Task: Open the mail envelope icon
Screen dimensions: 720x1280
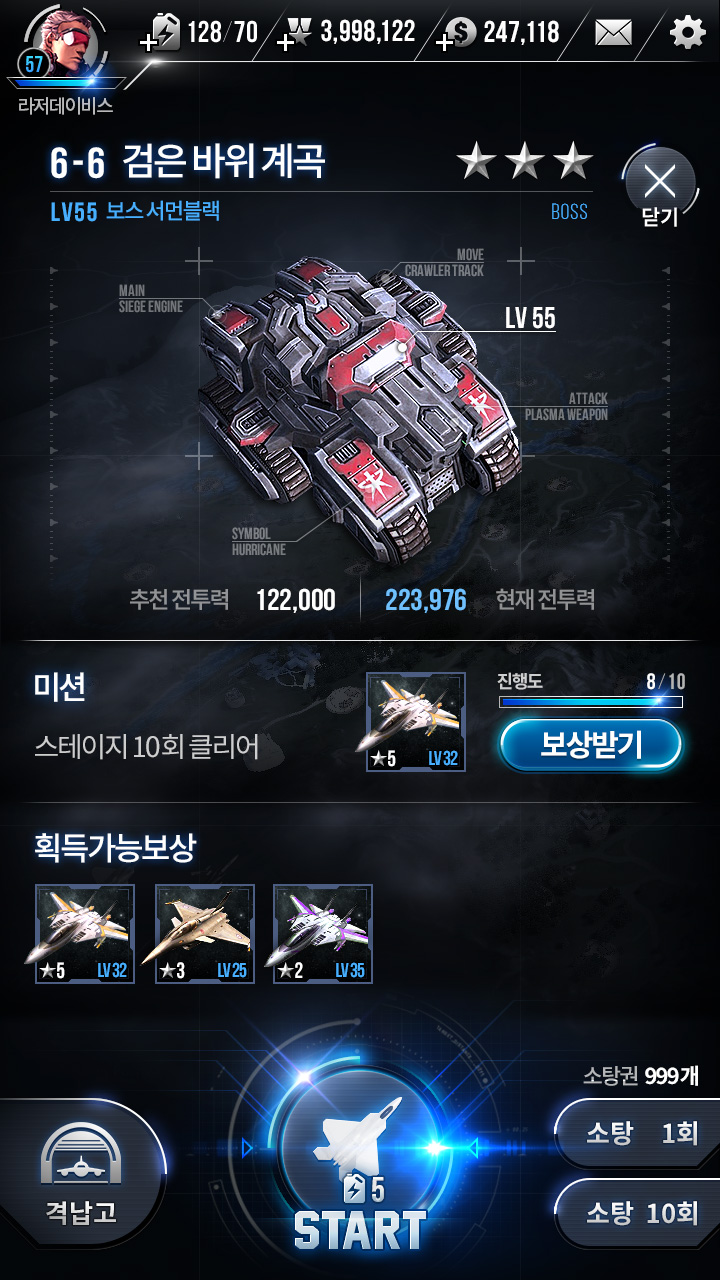Action: tap(613, 33)
